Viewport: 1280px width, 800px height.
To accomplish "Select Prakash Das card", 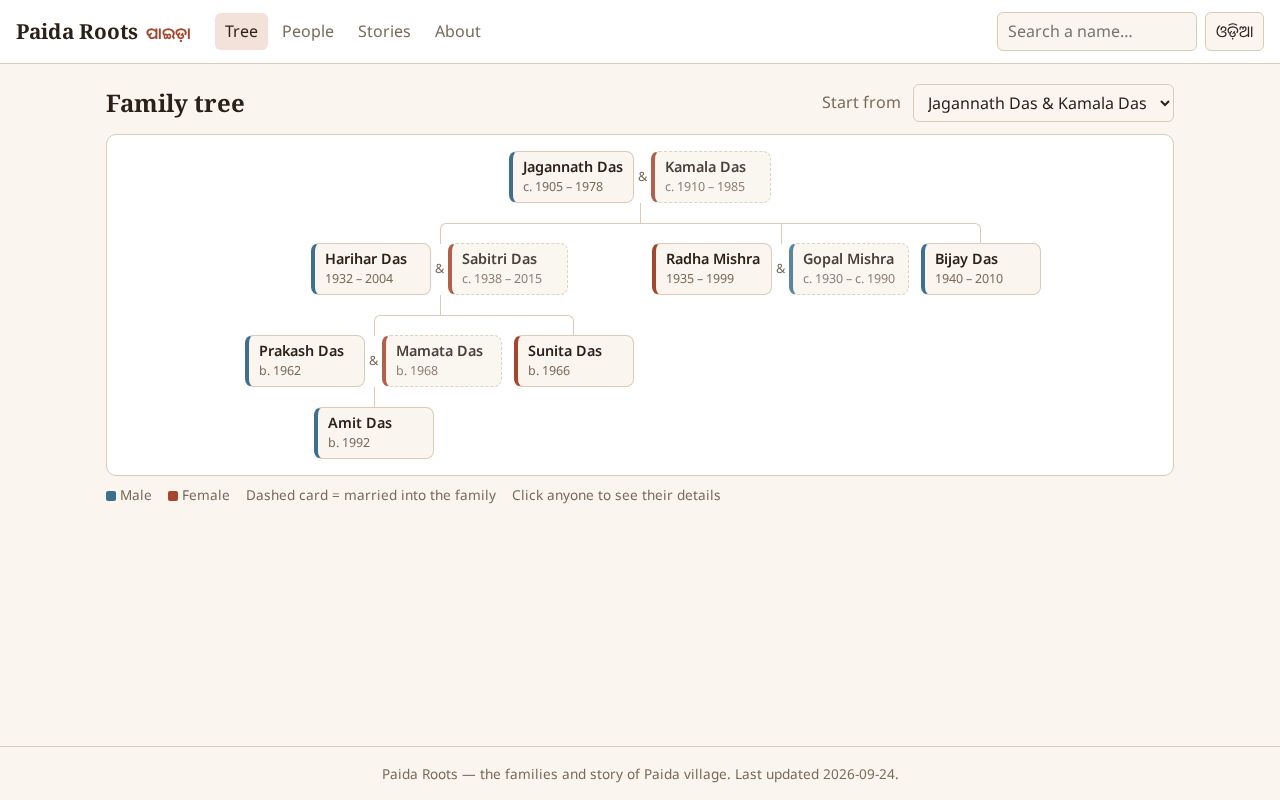I will click(x=305, y=361).
